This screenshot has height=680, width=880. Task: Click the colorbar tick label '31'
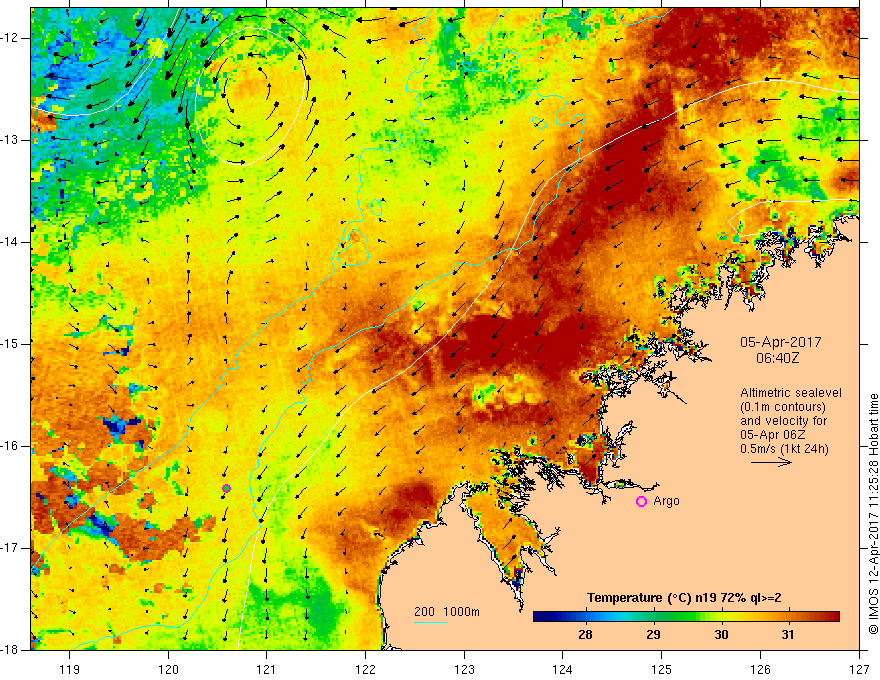coord(788,635)
